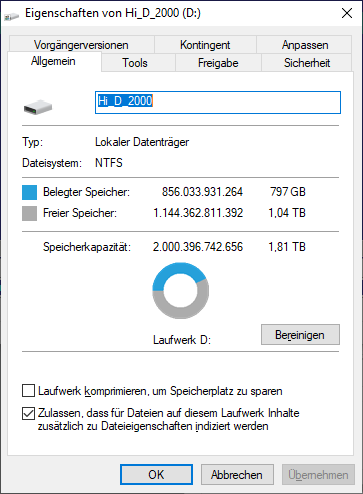
Task: Click the hard drive icon beside name field
Action: tap(38, 107)
